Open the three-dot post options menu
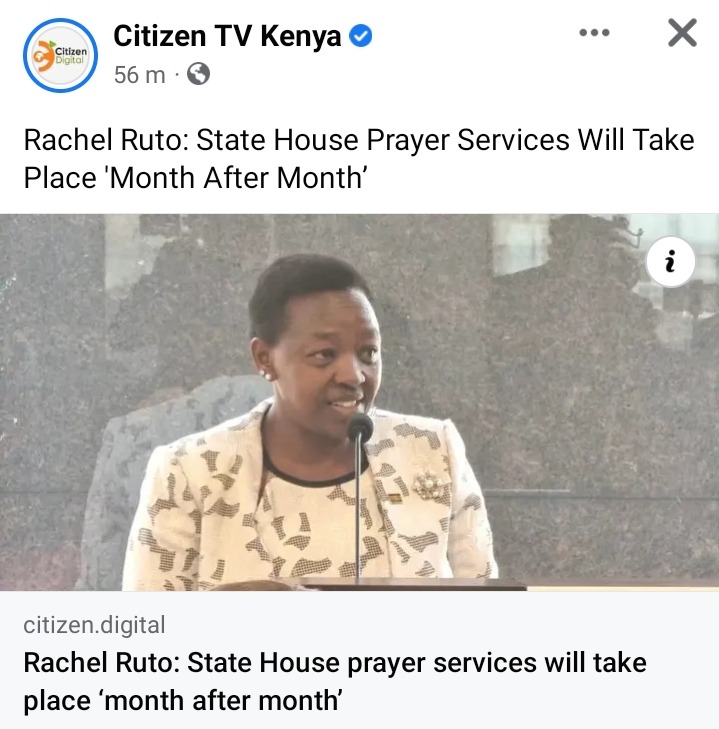719x729 pixels. (594, 33)
